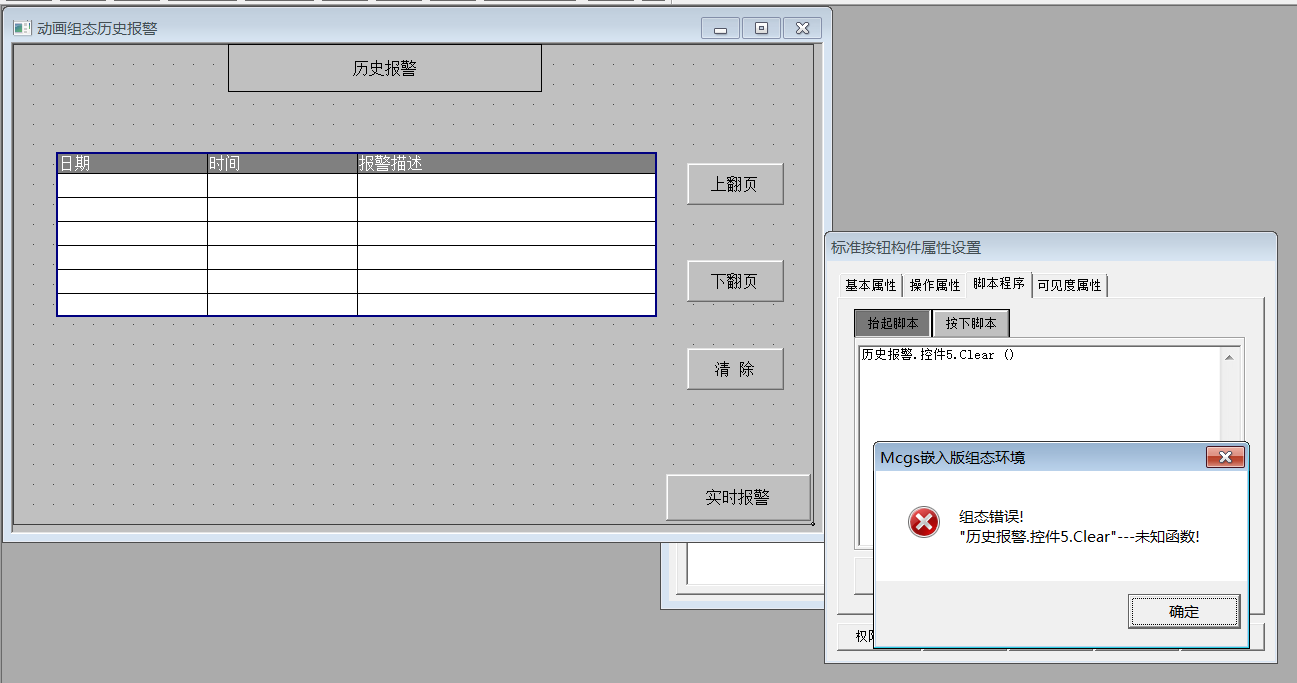This screenshot has width=1297, height=683.
Task: Click the 报警描述 column header
Action: click(x=505, y=163)
